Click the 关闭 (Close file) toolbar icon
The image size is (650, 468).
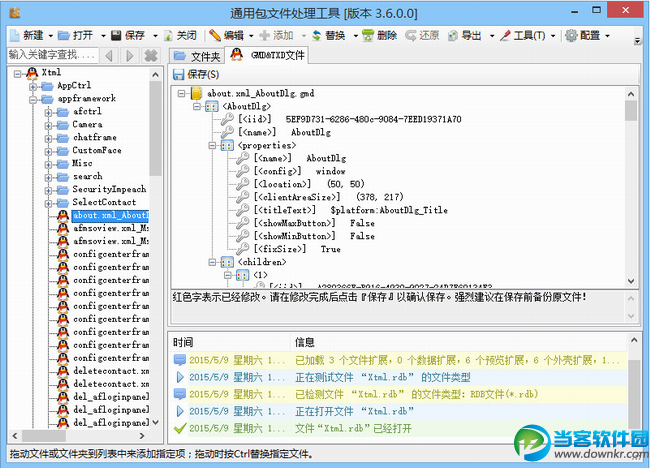coord(168,36)
